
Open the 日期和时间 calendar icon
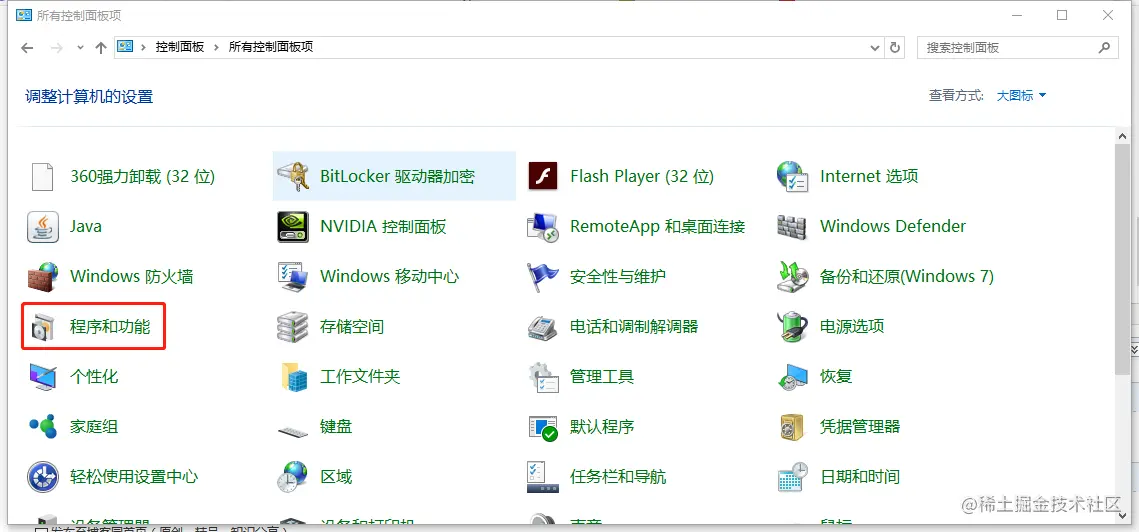(x=792, y=477)
